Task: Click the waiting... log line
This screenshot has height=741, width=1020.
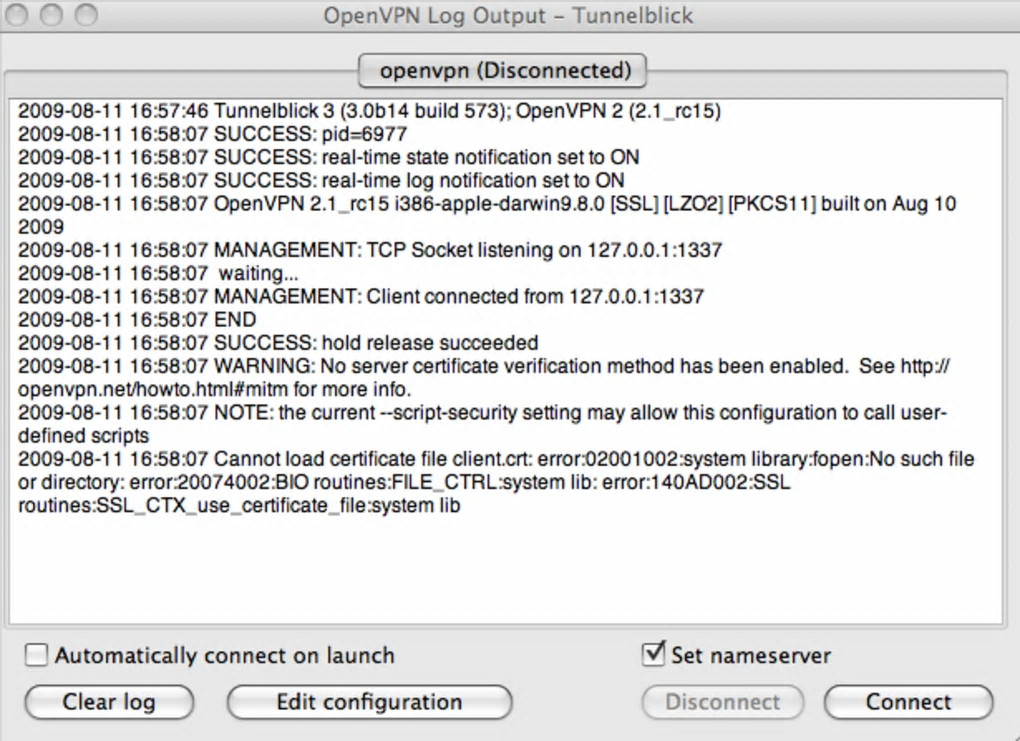Action: (x=157, y=273)
